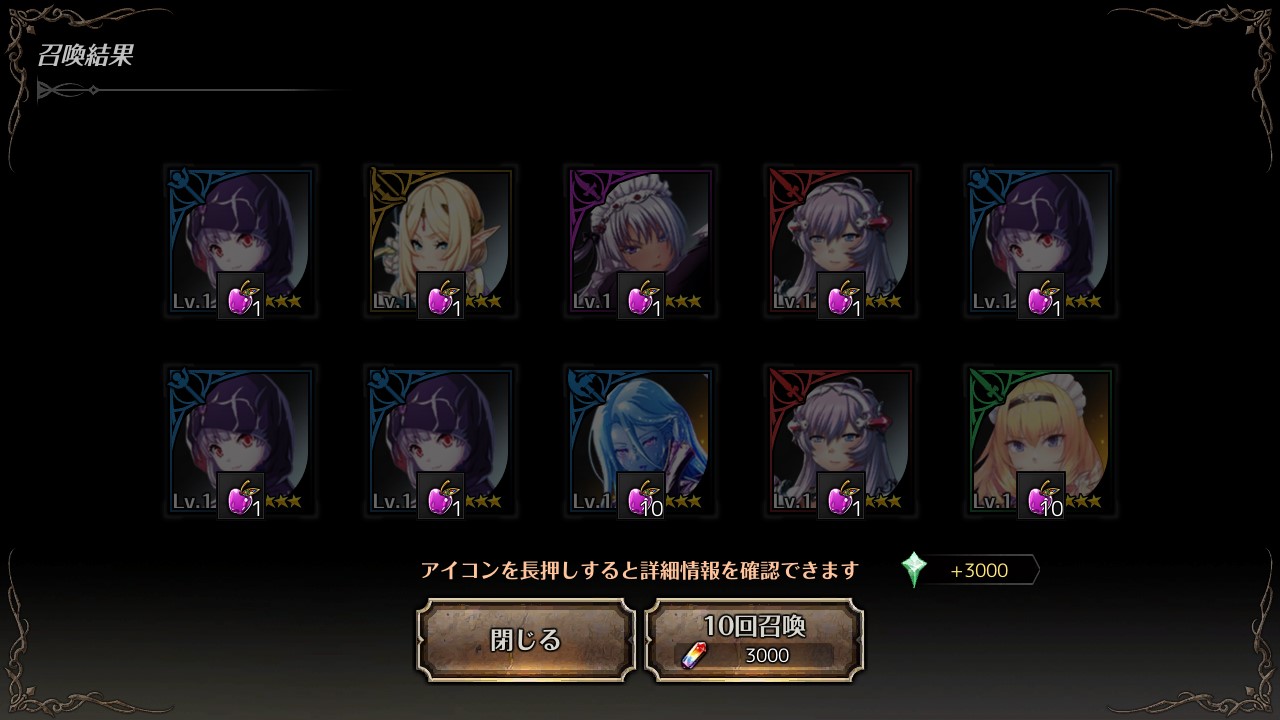Screen dimensions: 1280x720
Task: Tap the dark-skinned maid in the purple frame
Action: [x=641, y=241]
